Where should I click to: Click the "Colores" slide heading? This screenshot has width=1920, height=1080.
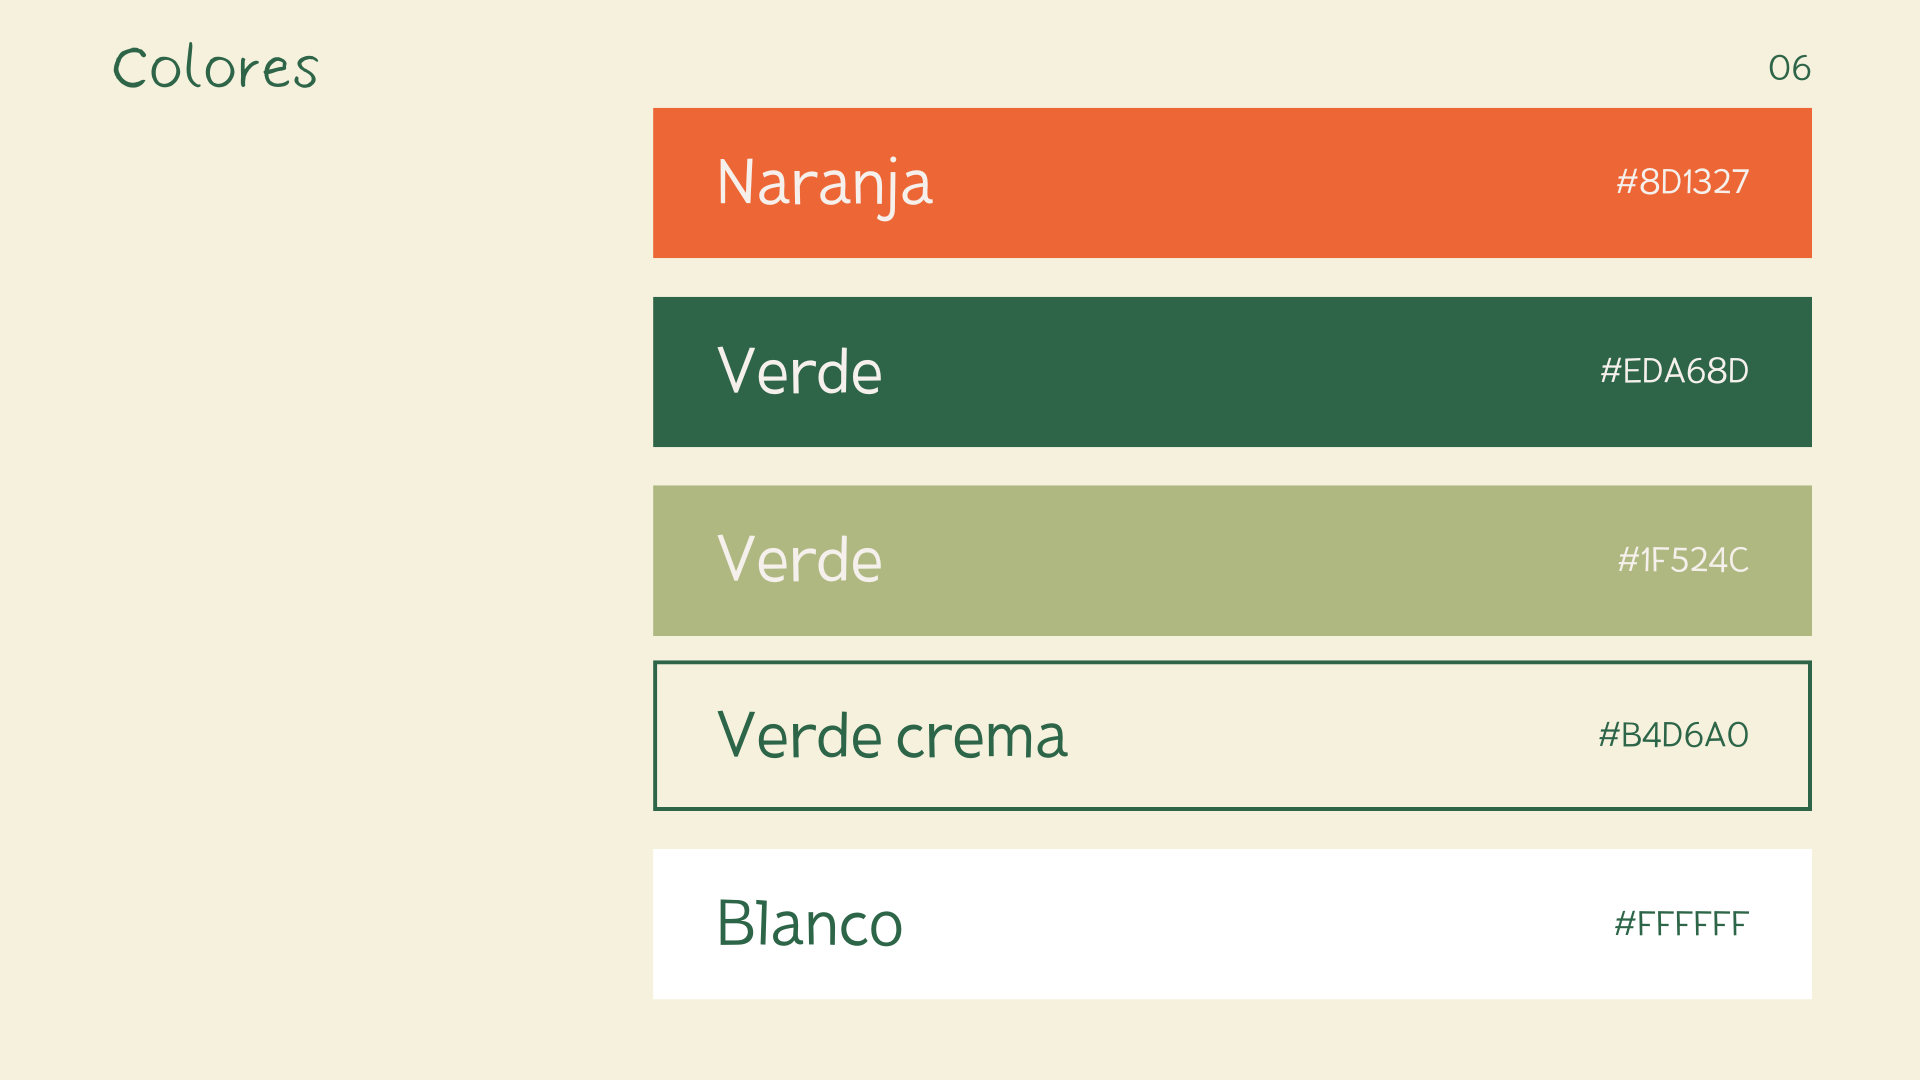(215, 68)
